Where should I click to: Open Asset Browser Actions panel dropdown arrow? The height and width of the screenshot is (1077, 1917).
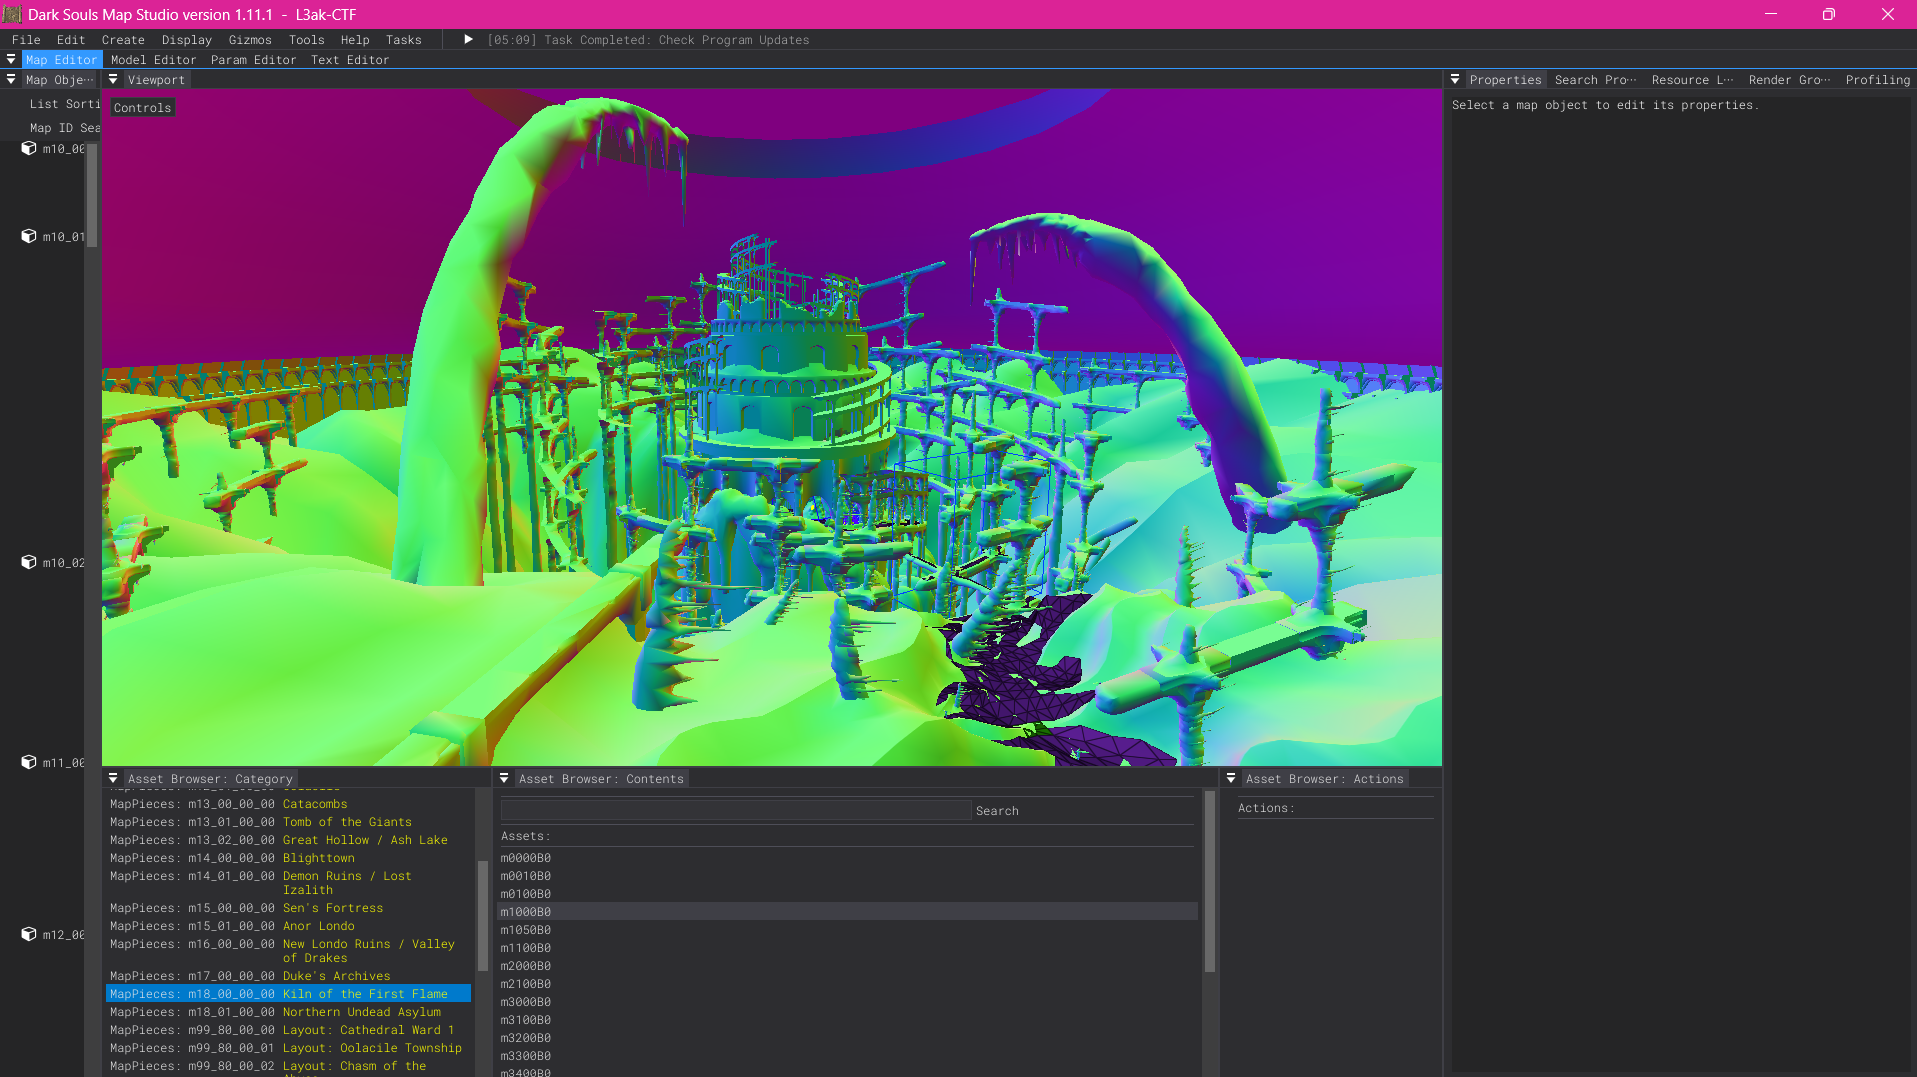tap(1231, 779)
